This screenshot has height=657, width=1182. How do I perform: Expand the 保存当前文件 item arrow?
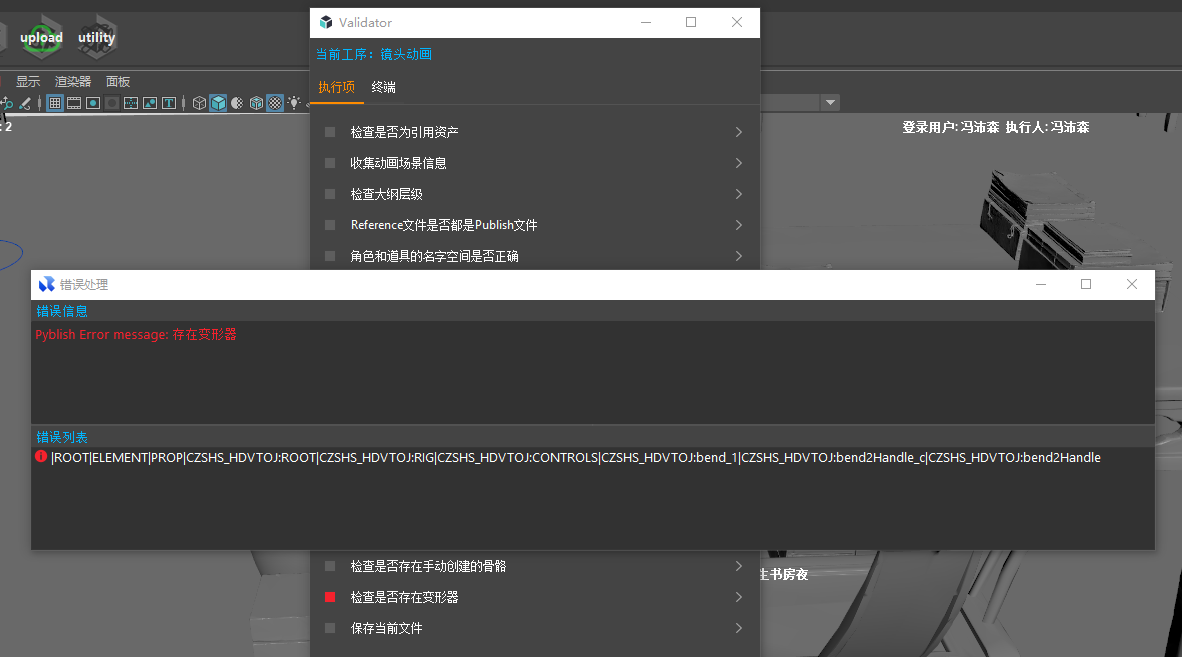pyautogui.click(x=738, y=628)
